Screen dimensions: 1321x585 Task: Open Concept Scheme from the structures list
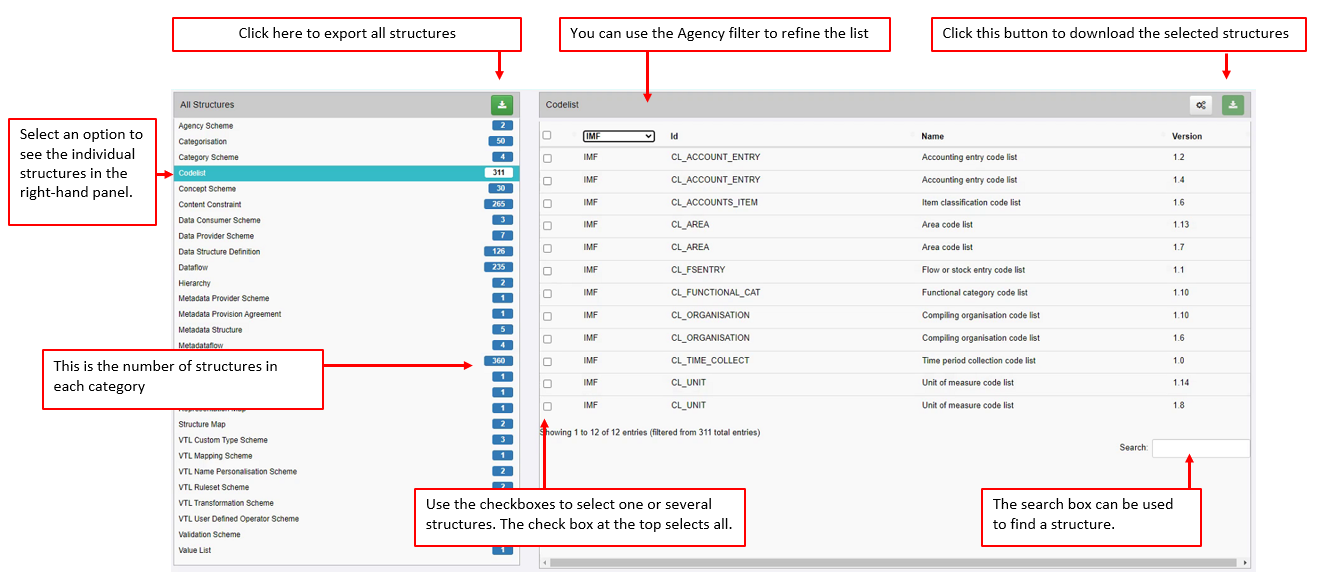click(x=207, y=189)
